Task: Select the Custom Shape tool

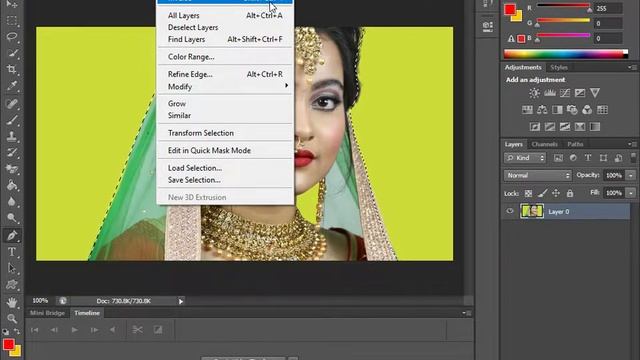Action: click(x=12, y=284)
